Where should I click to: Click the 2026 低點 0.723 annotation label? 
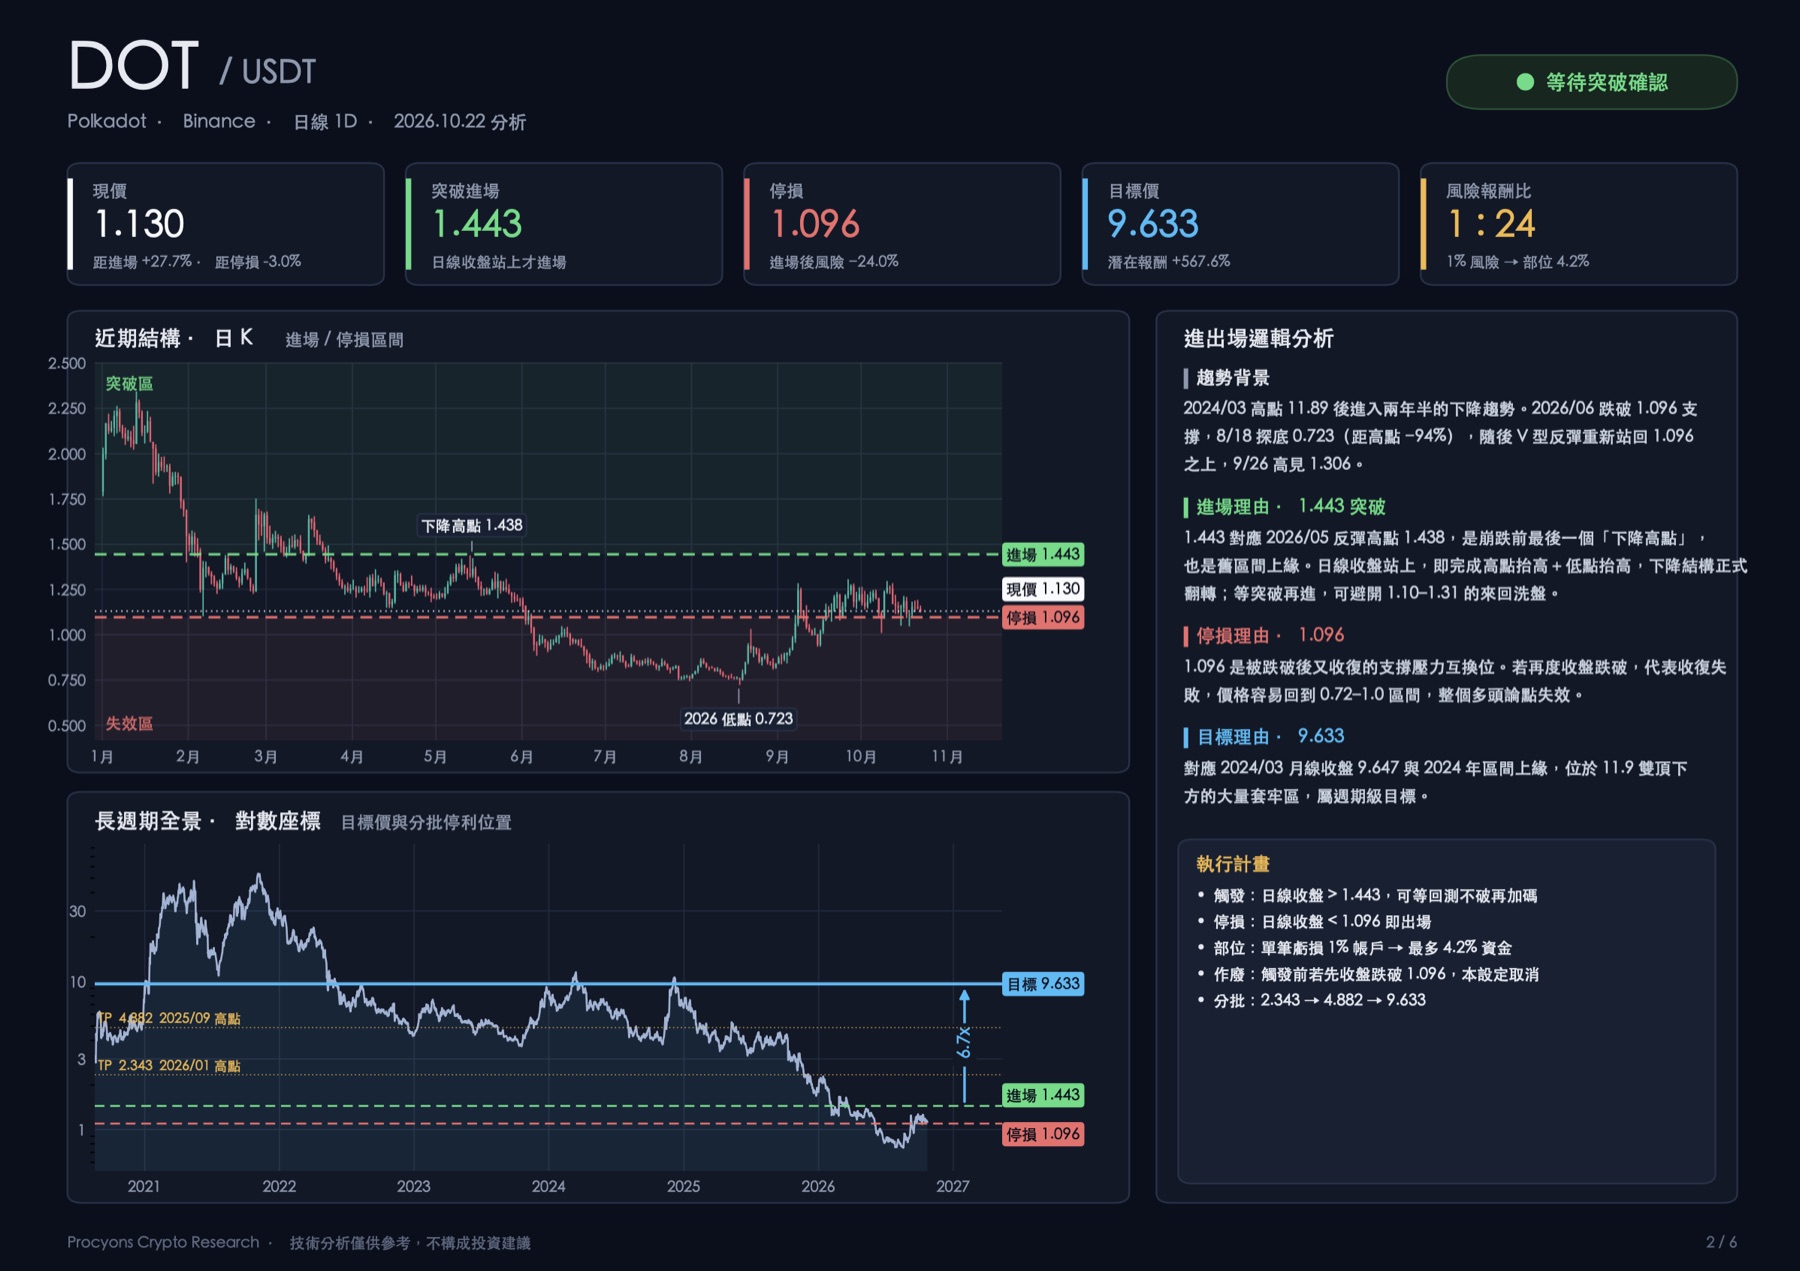[738, 718]
